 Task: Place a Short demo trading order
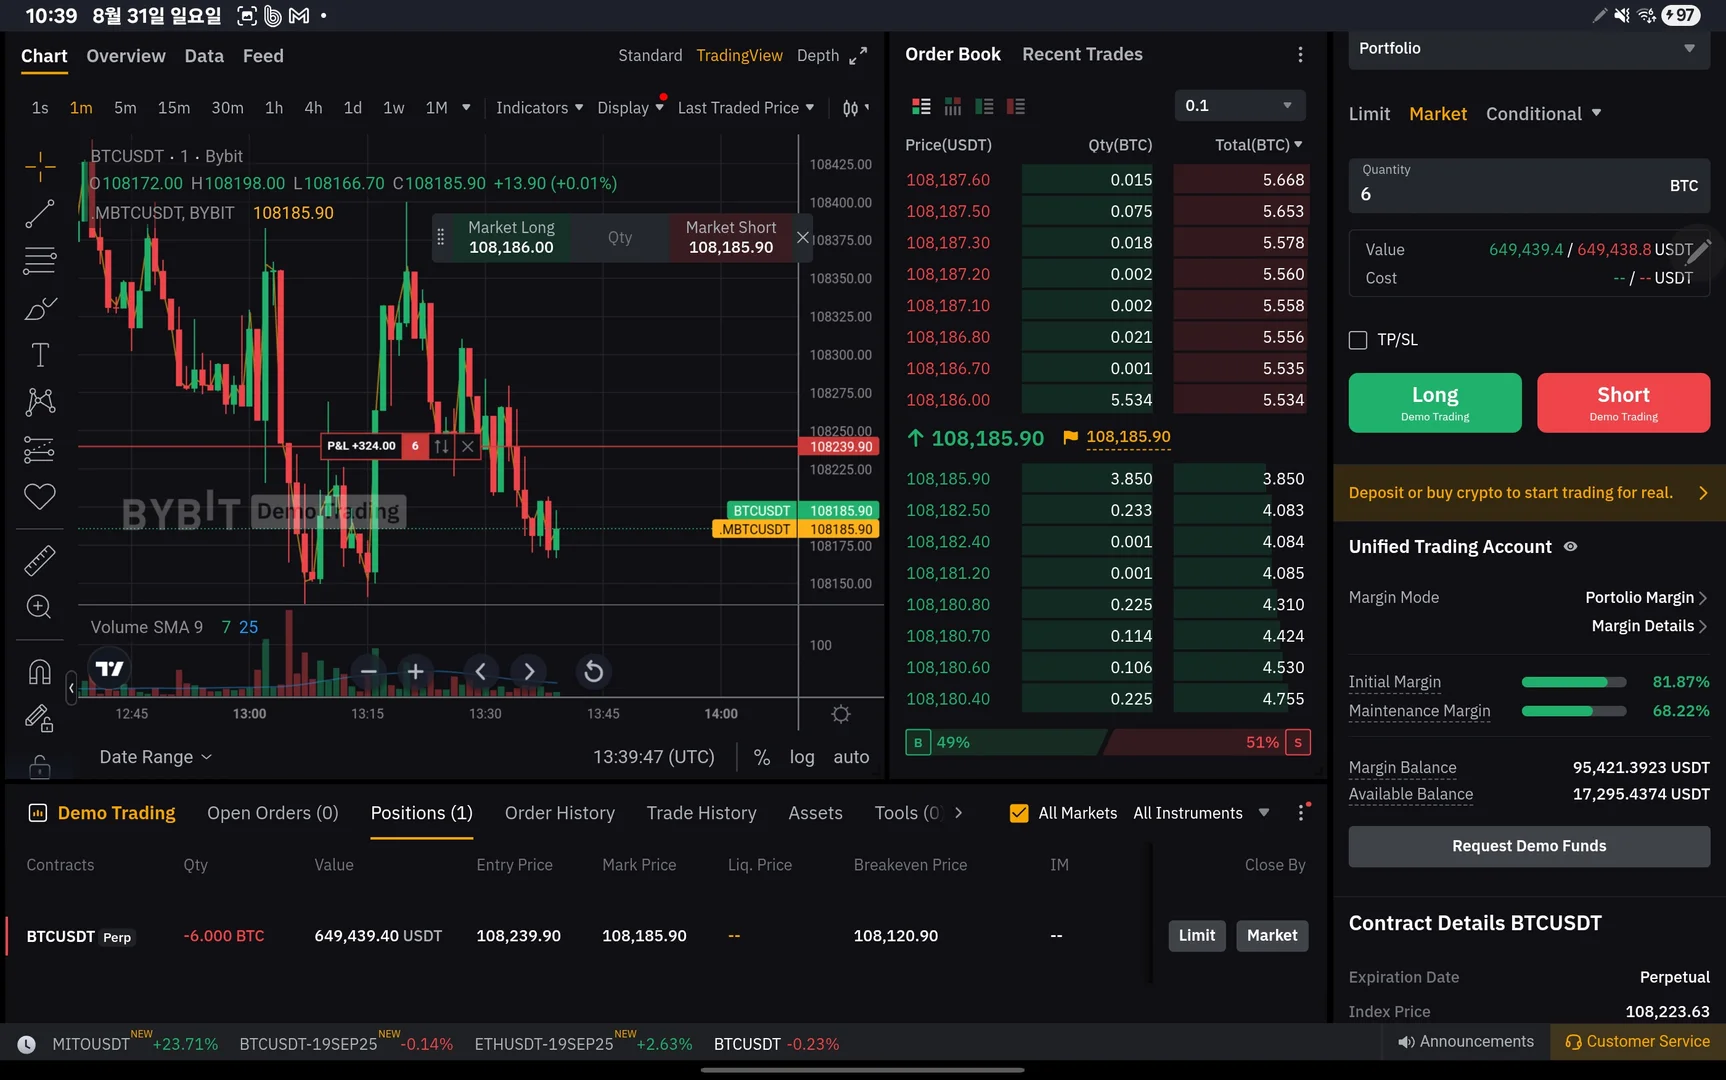[x=1623, y=403]
